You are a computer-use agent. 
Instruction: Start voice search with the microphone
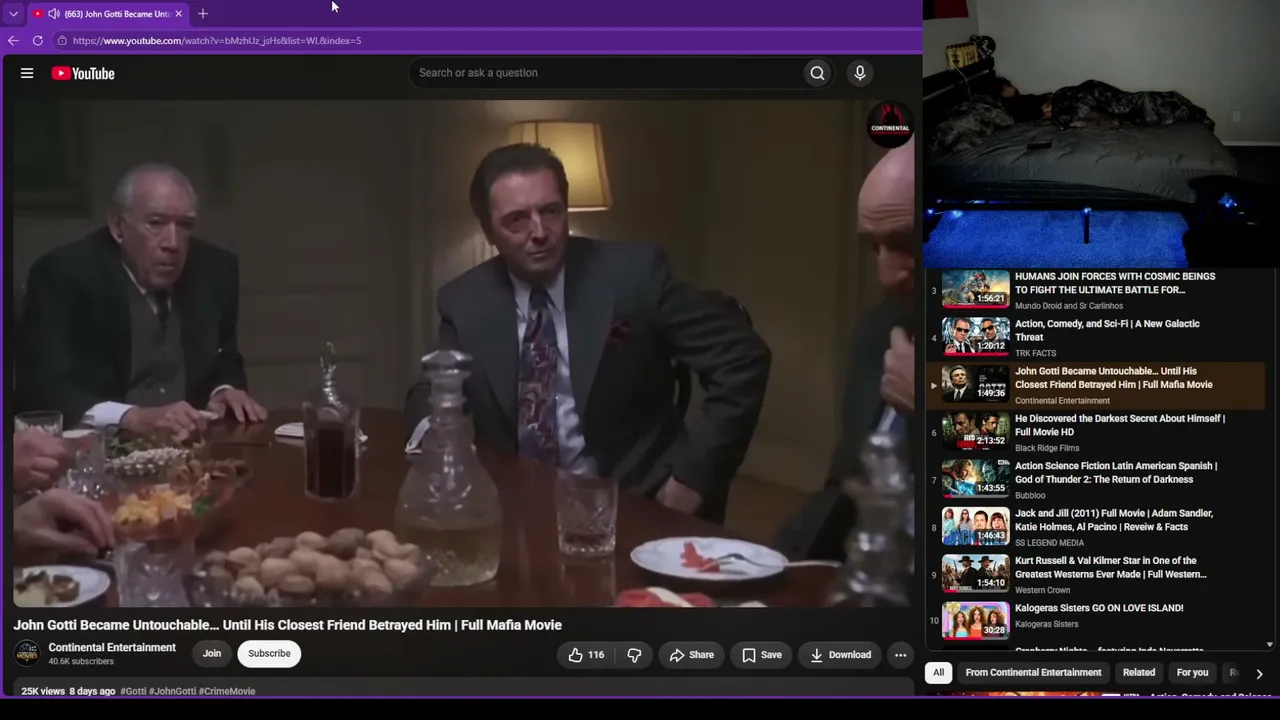pos(859,73)
